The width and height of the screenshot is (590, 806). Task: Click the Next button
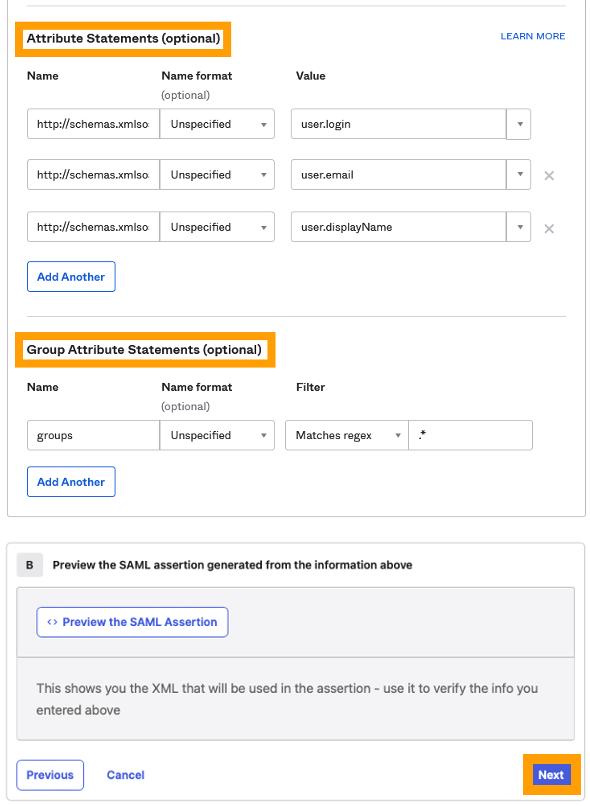pos(551,775)
